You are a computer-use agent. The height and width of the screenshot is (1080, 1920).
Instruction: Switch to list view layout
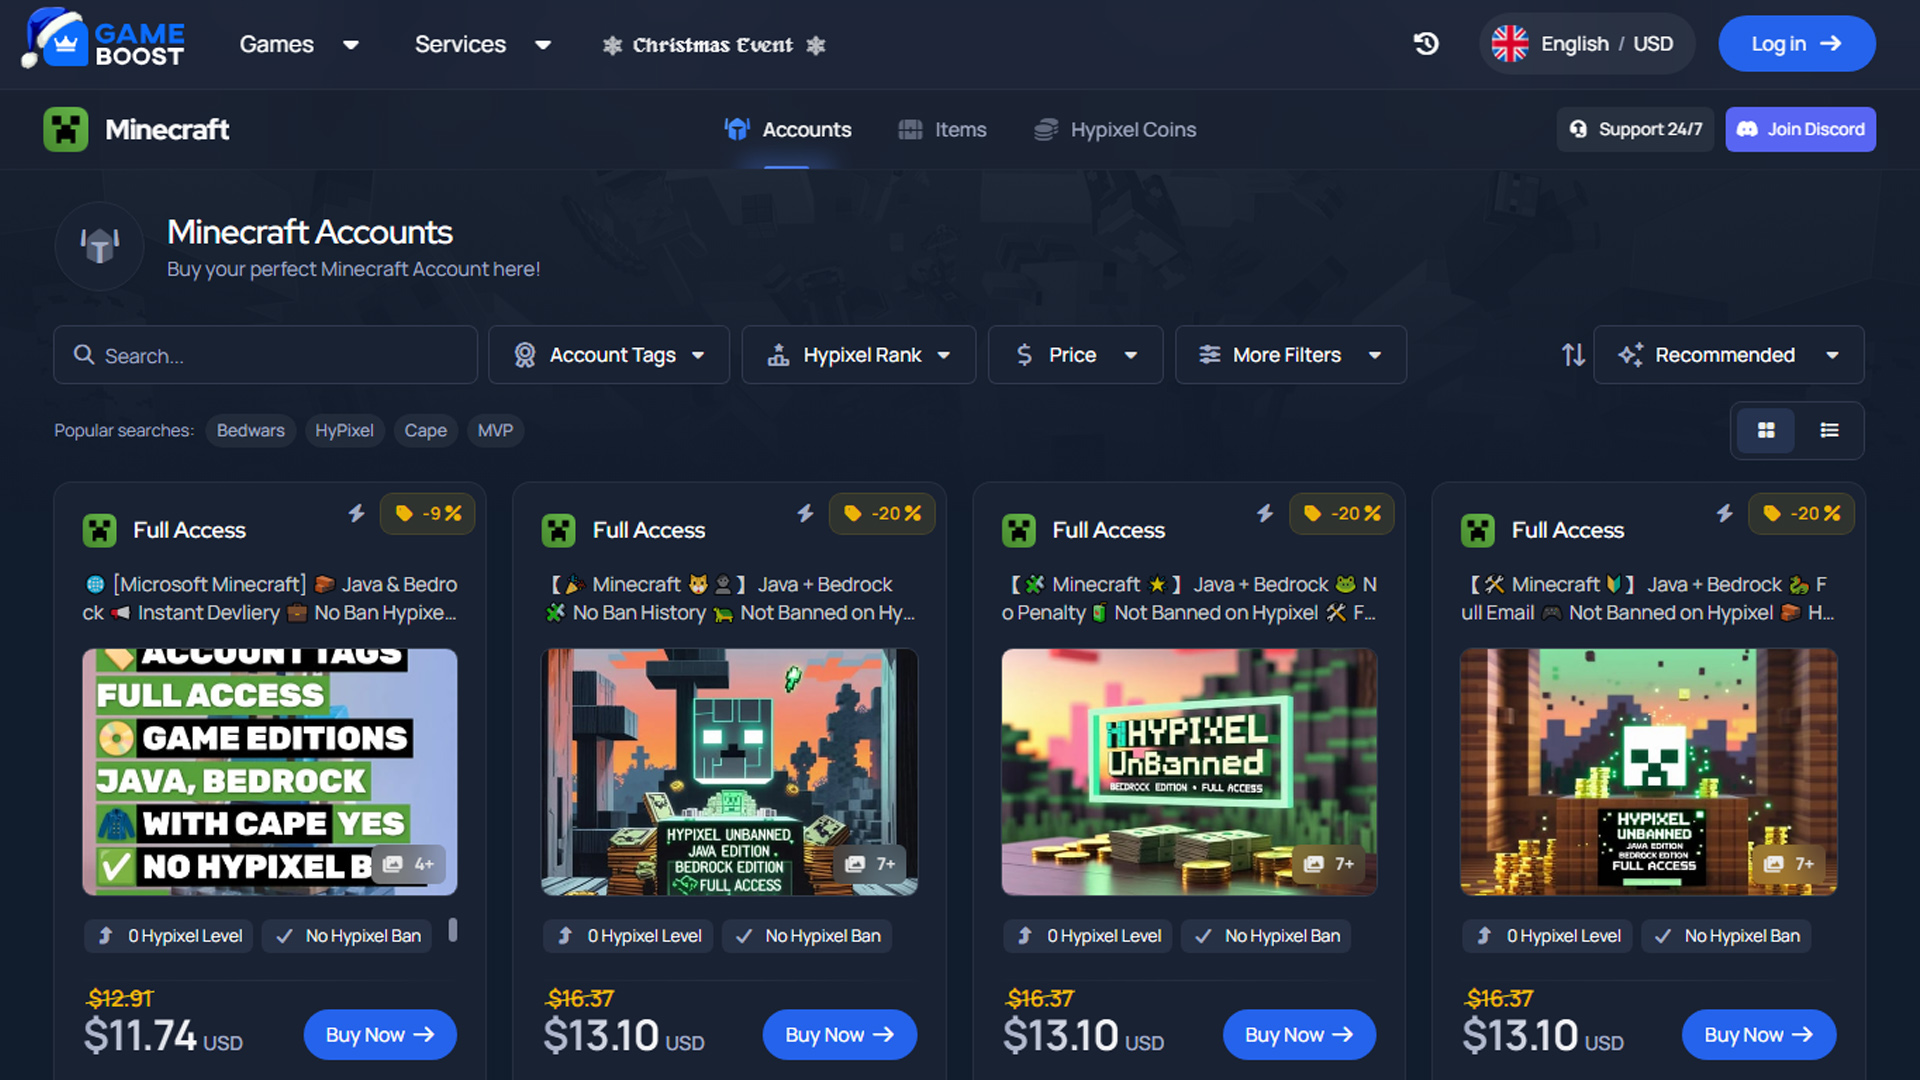coord(1829,430)
